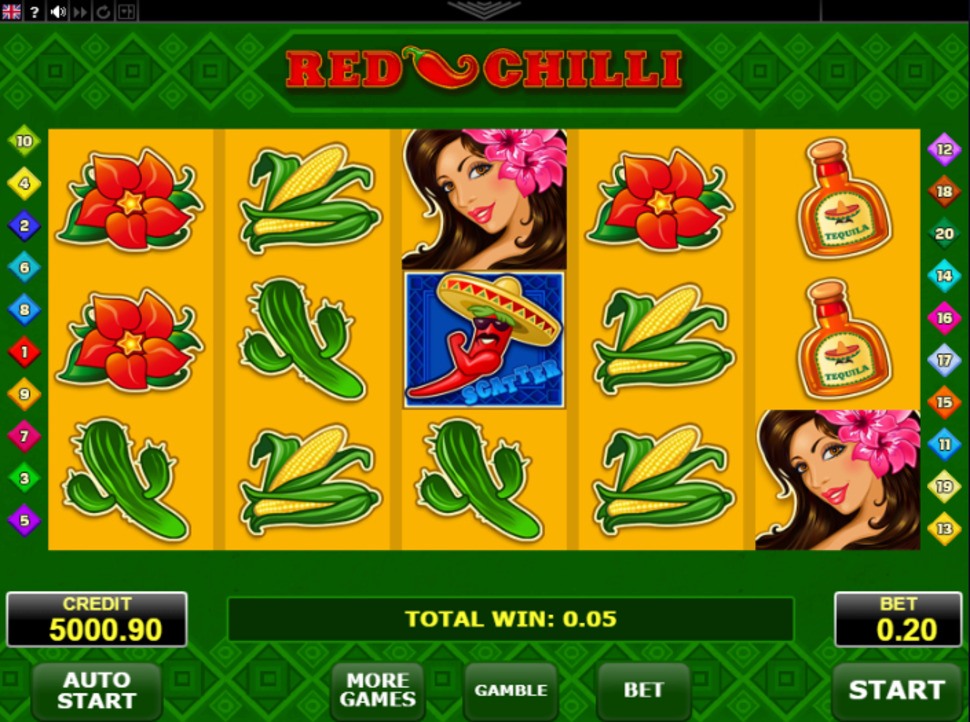Click the circular reload arrow icon
This screenshot has height=722, width=970.
(x=103, y=11)
